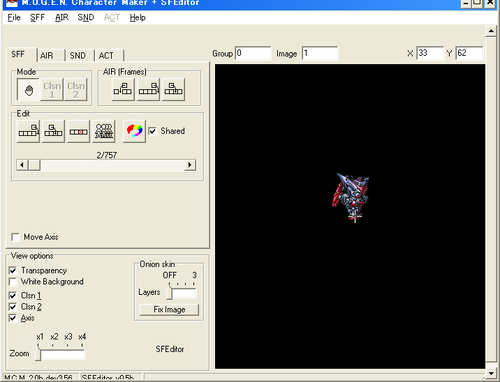Select the Clsn 2 mode button
This screenshot has height=382, width=500.
76,90
